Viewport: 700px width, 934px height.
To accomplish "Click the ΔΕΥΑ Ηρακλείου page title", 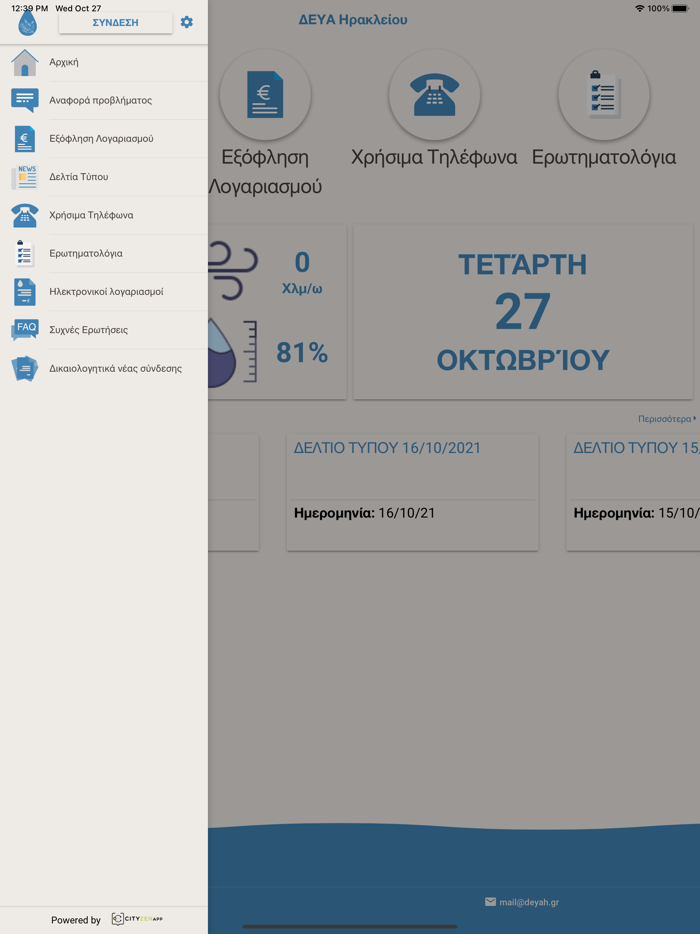I will (x=353, y=20).
